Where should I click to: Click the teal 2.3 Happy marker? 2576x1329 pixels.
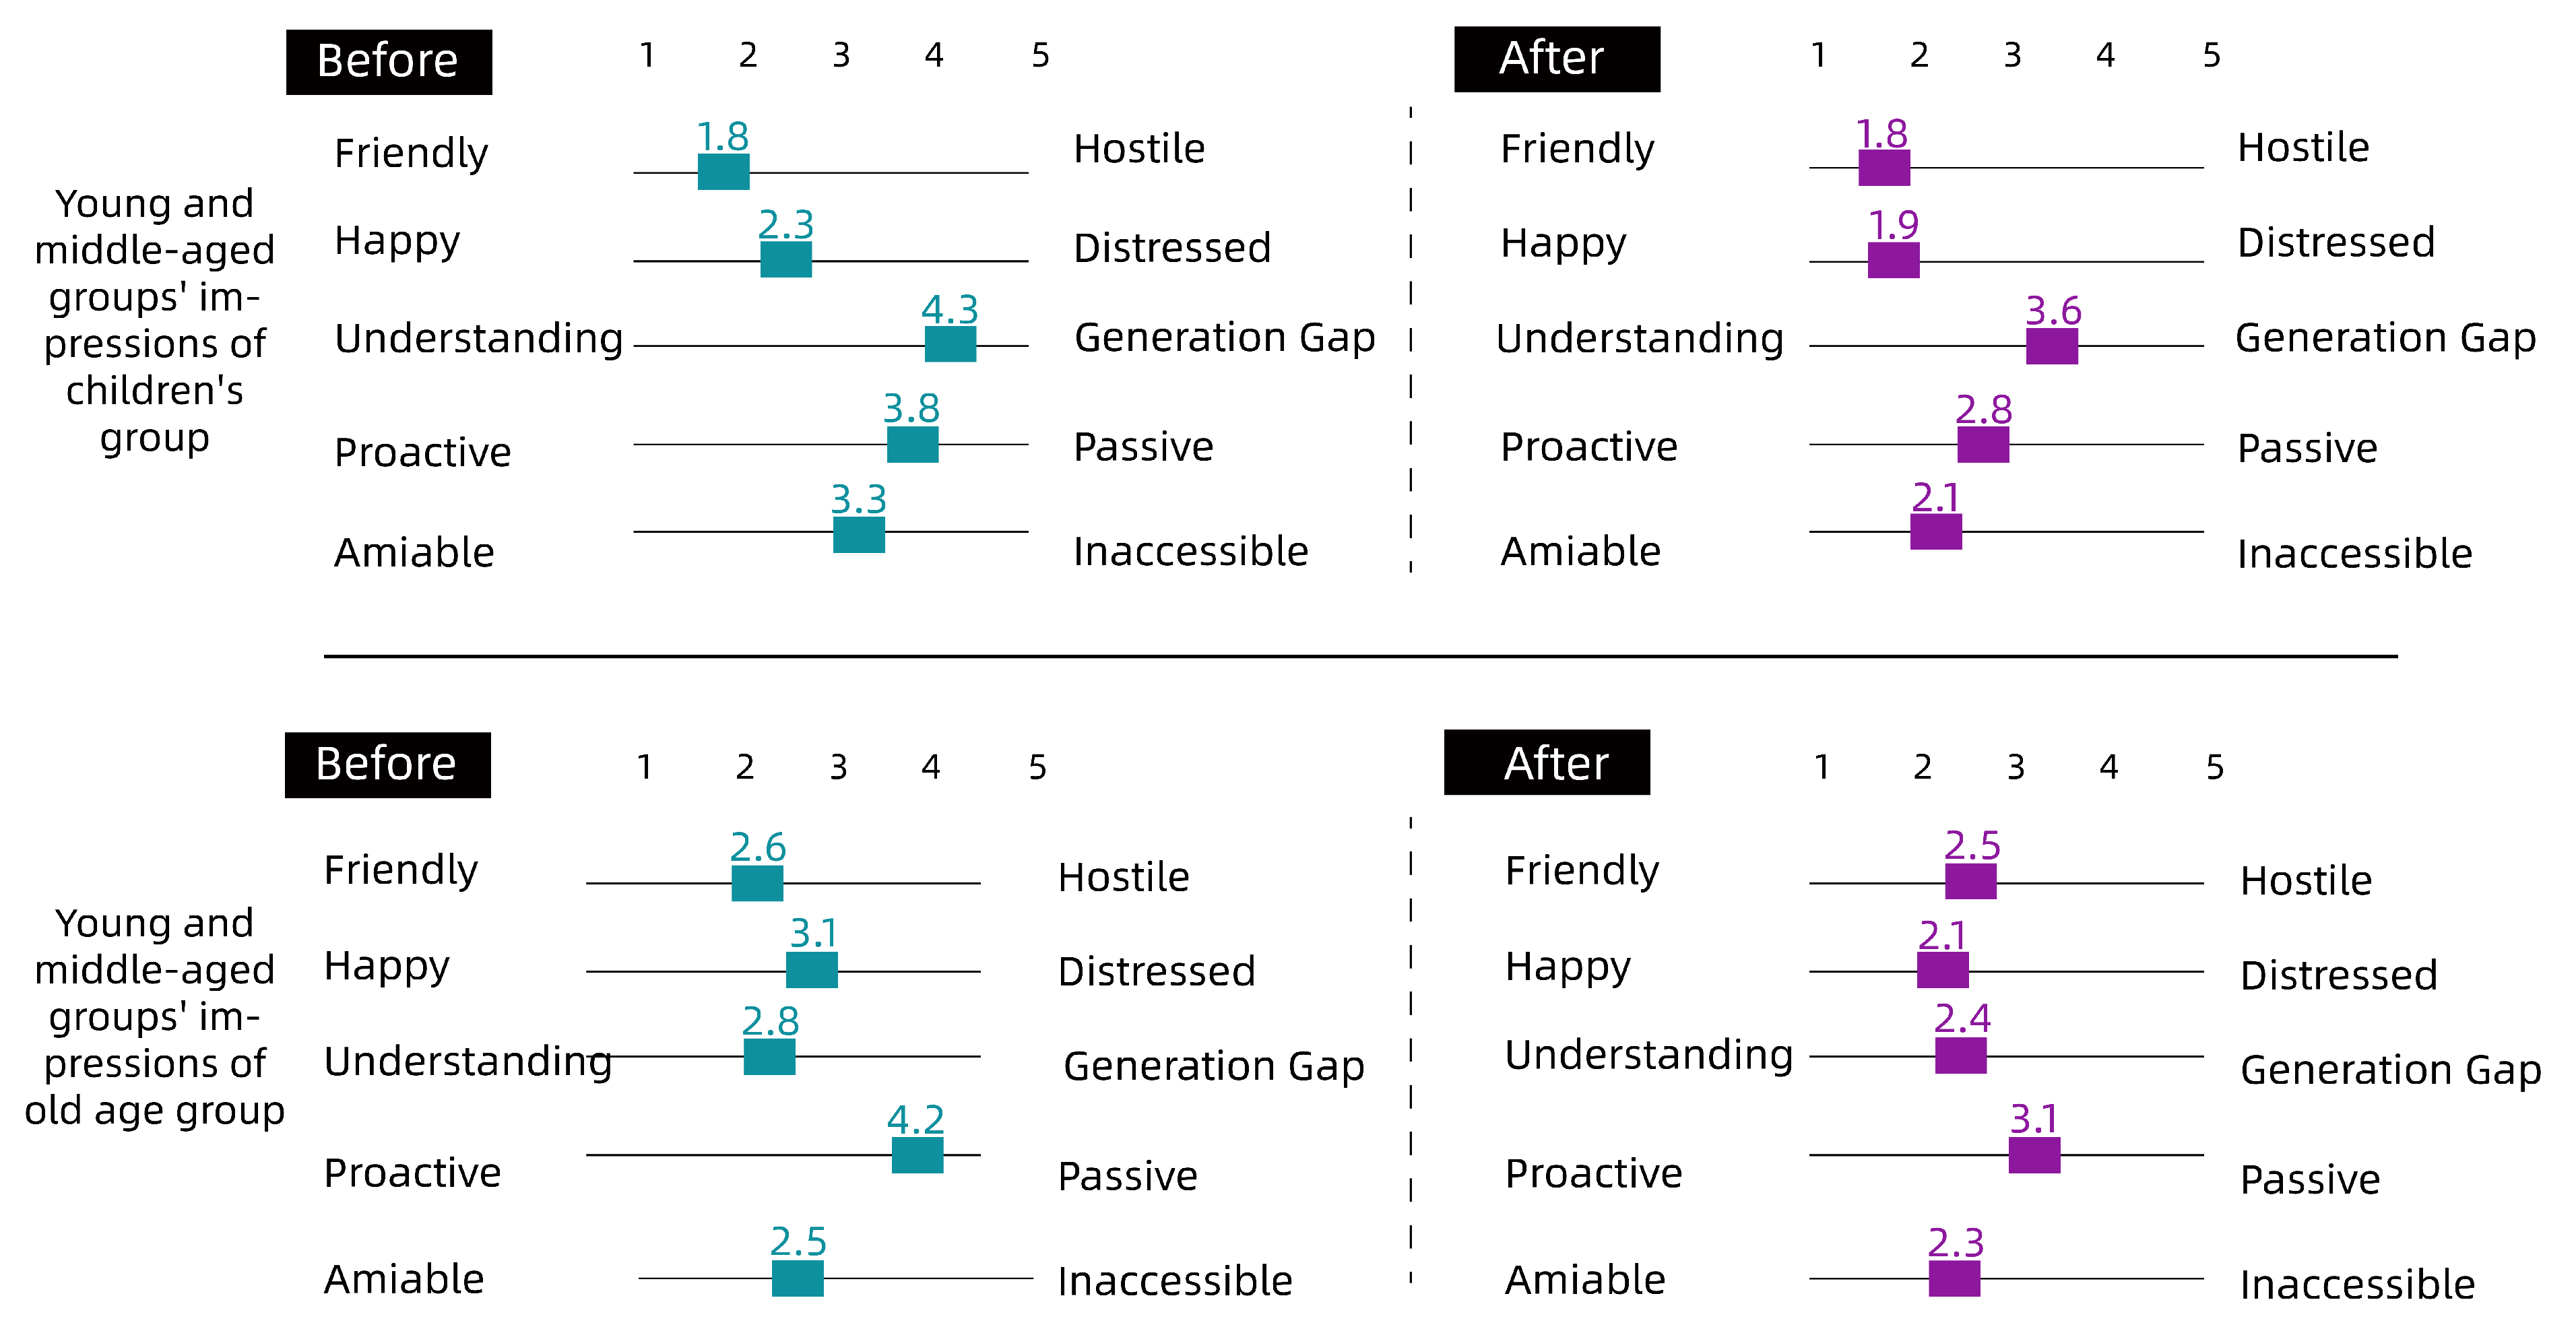point(785,260)
